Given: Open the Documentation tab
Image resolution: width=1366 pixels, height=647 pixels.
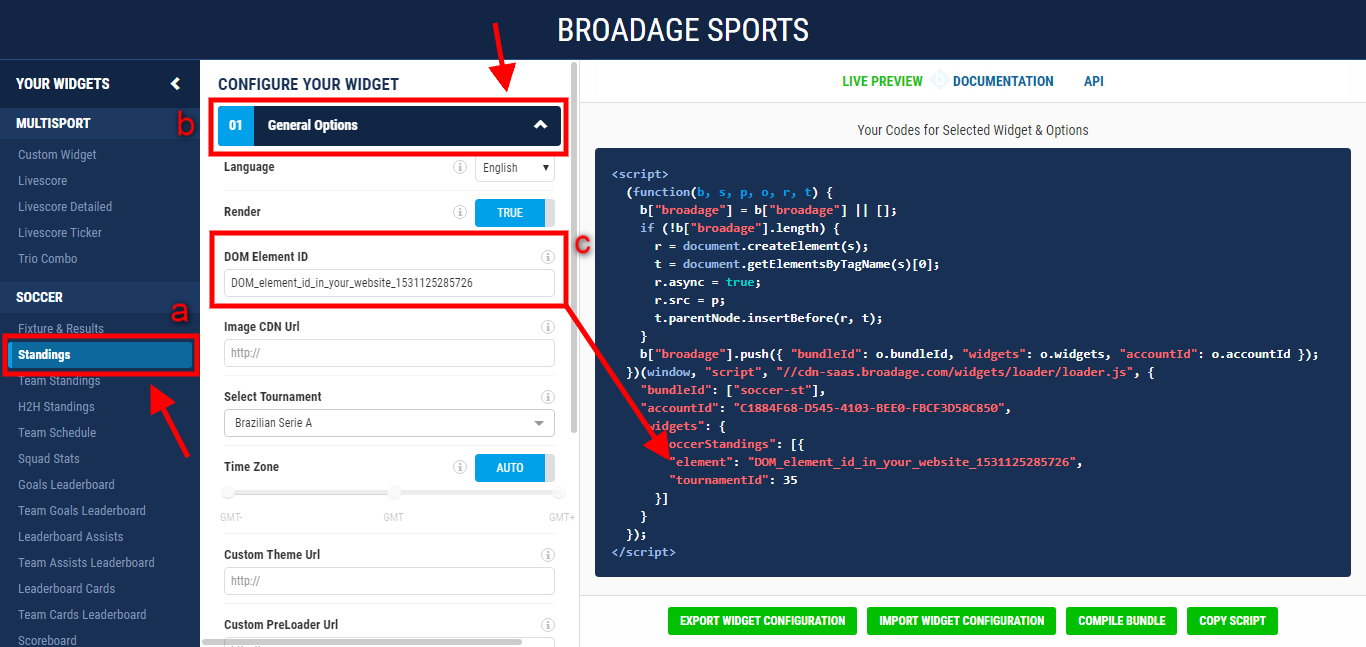Looking at the screenshot, I should click(x=1003, y=81).
